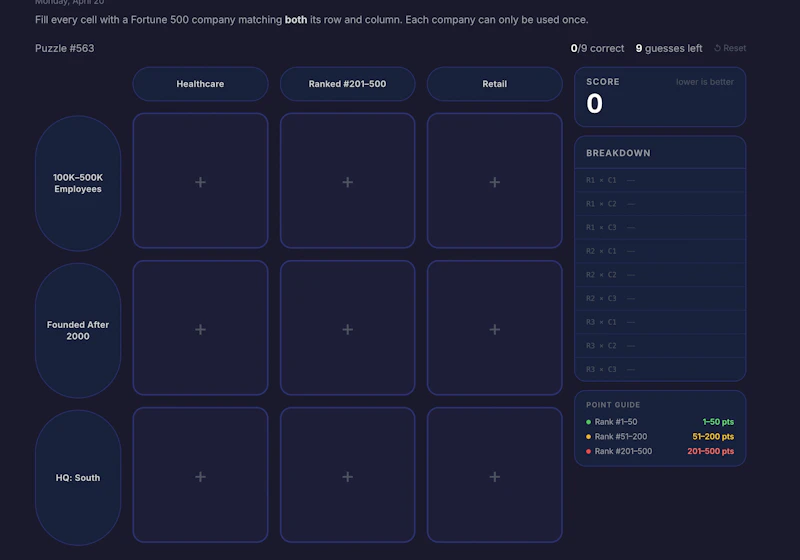Click the R3 × C3 breakdown row

660,369
